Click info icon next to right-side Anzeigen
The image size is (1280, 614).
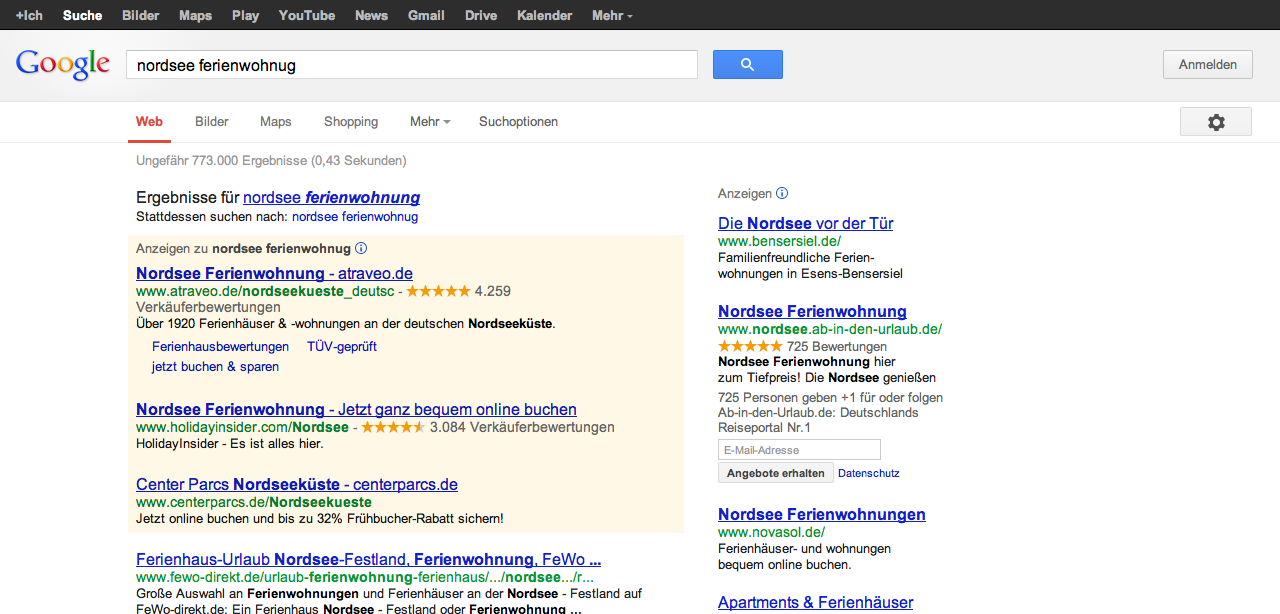782,194
